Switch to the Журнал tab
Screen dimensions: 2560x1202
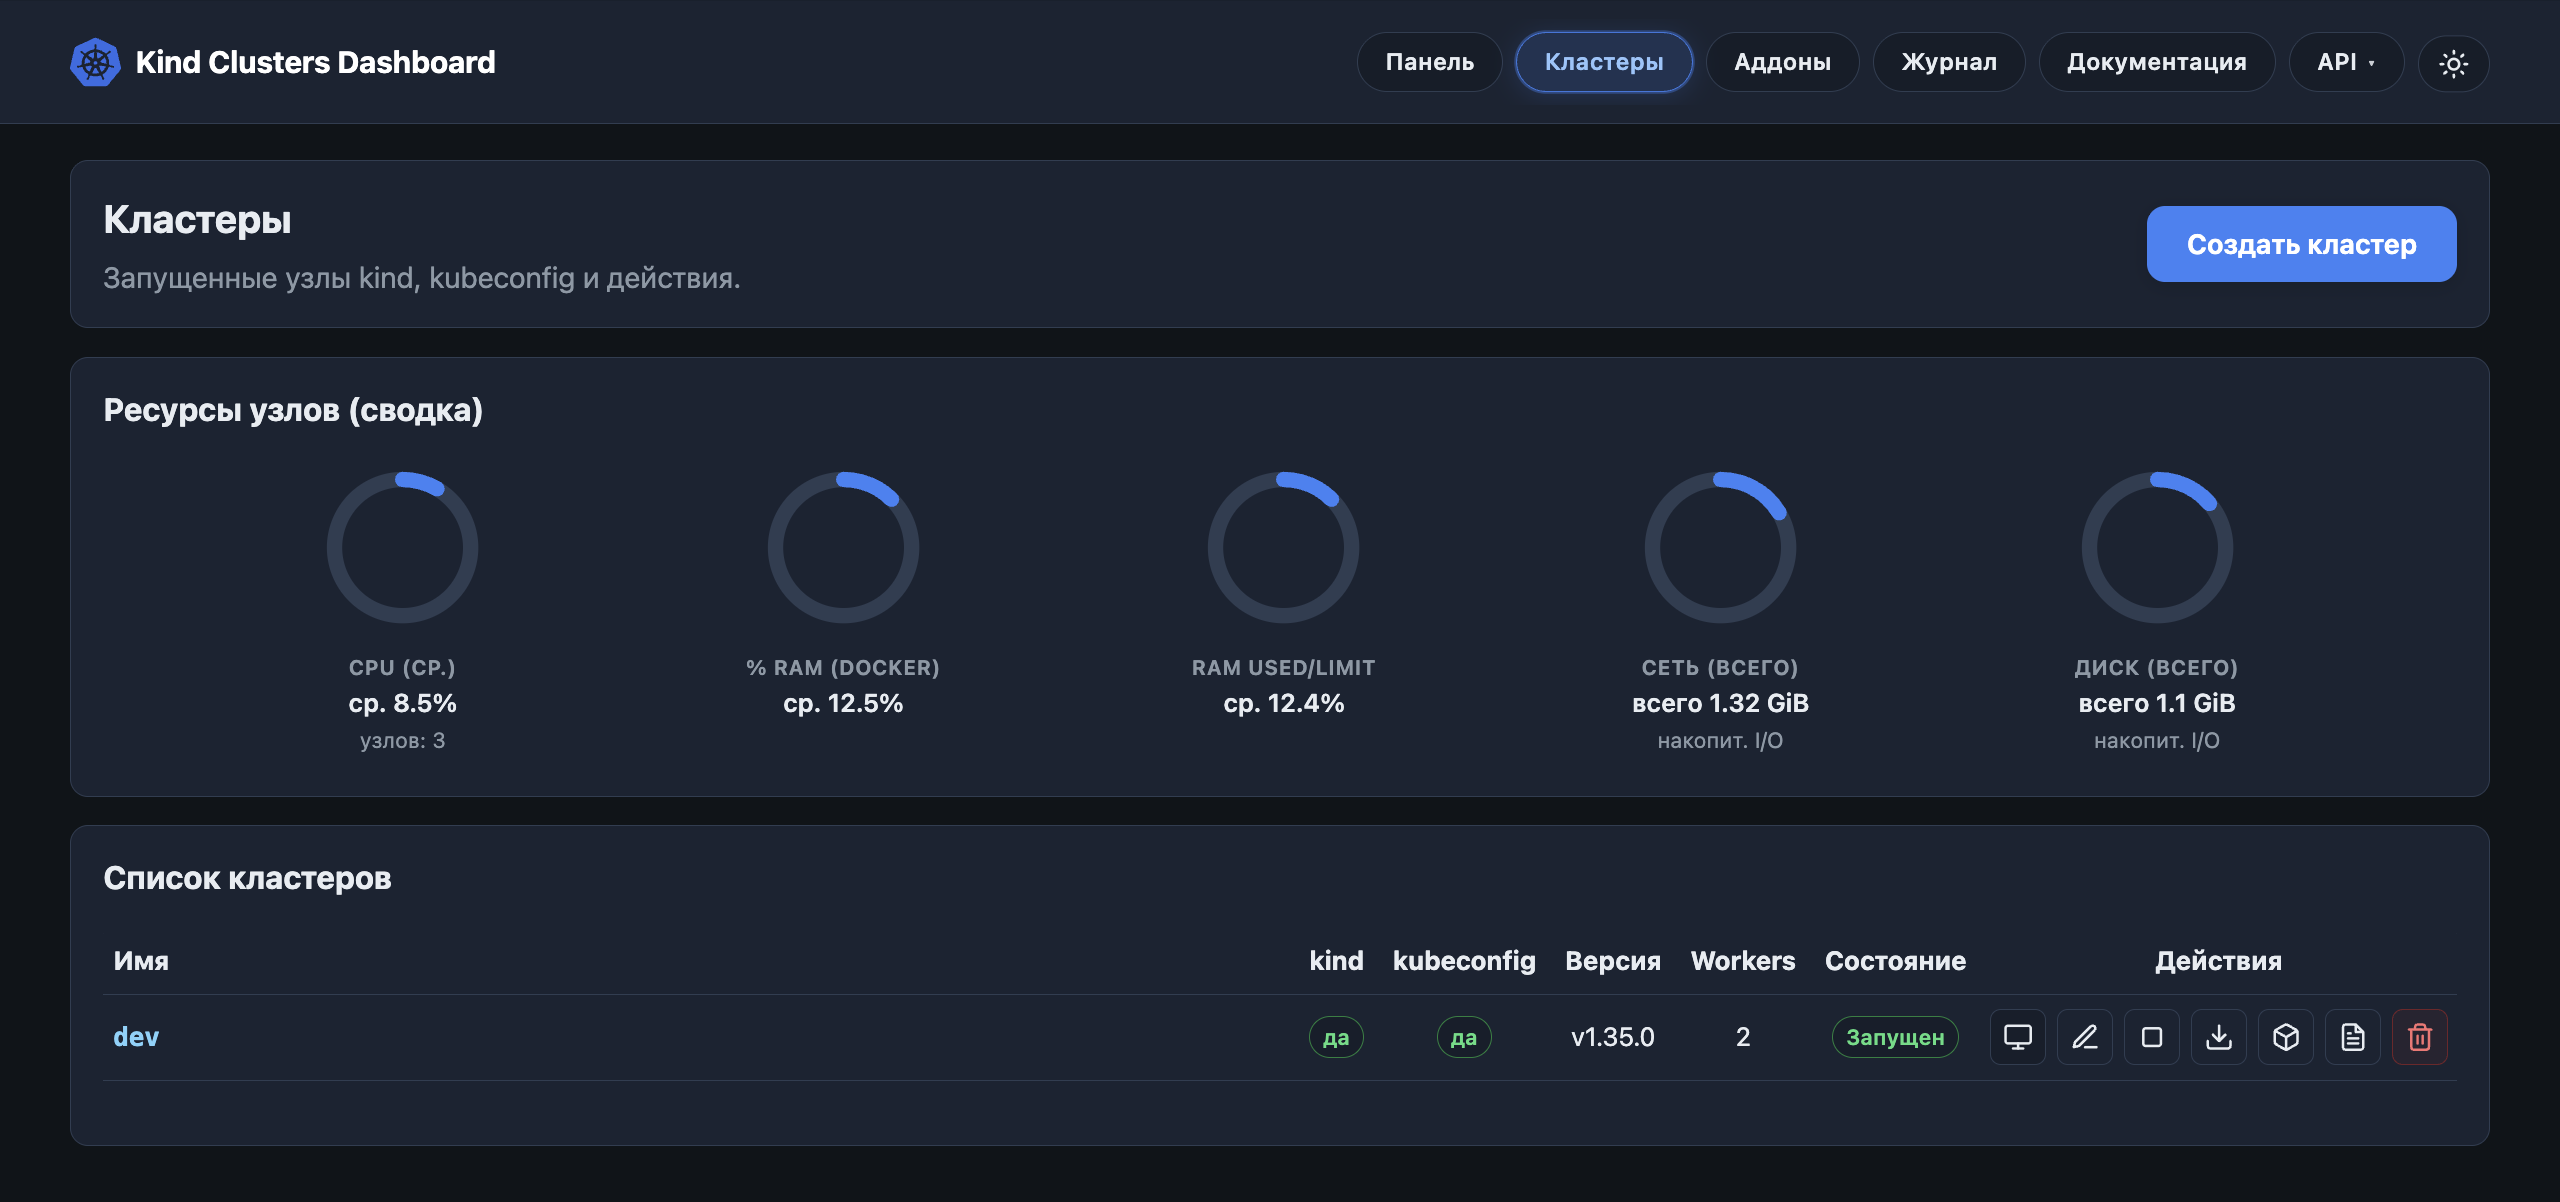(1949, 62)
